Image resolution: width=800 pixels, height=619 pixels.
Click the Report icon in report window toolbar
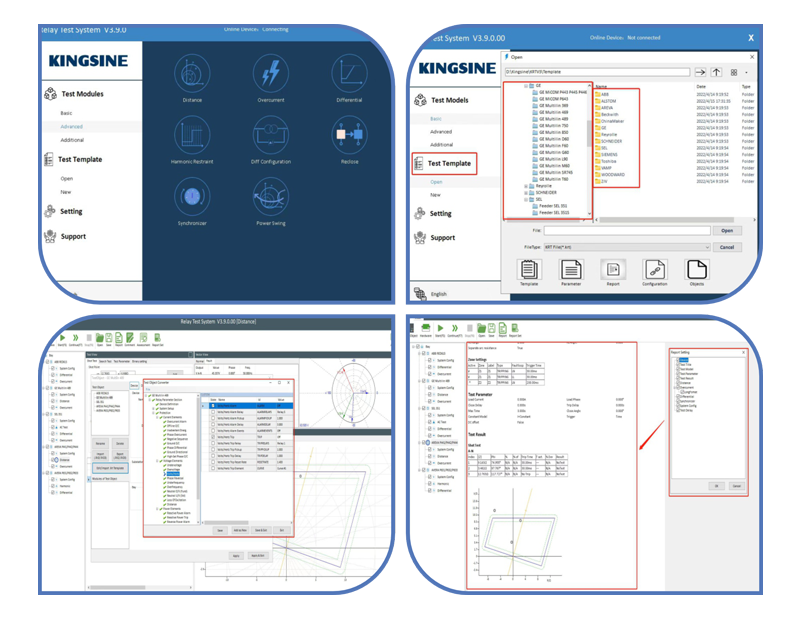pyautogui.click(x=503, y=328)
